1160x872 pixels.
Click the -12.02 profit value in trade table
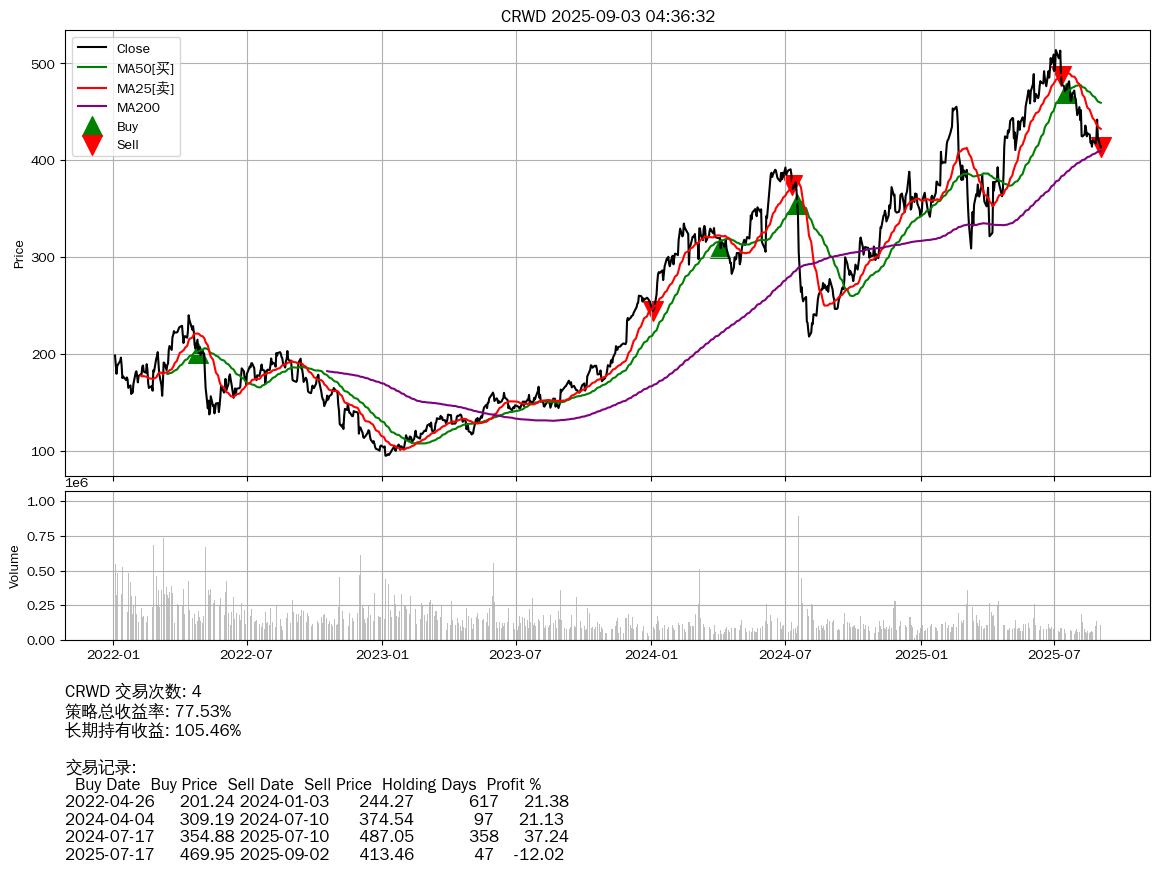(539, 855)
